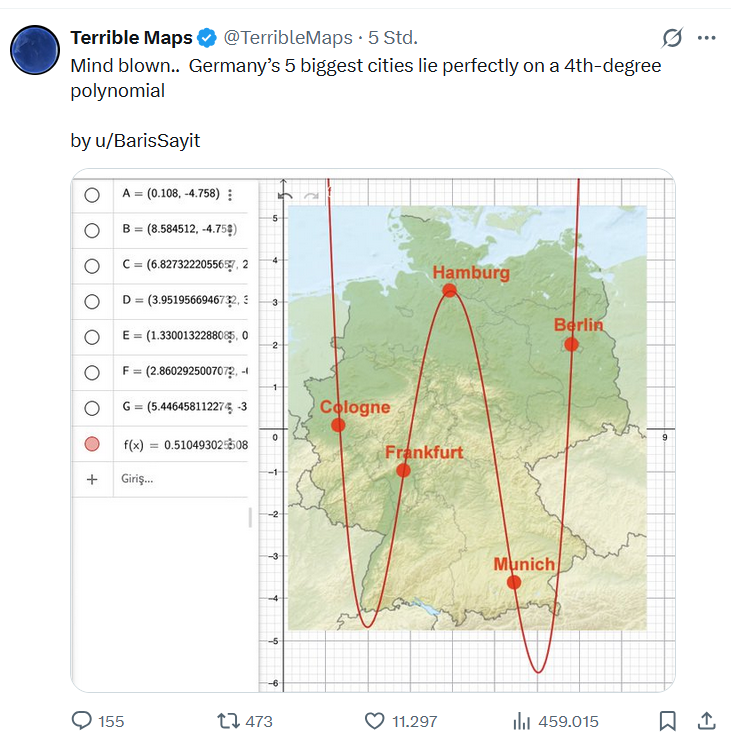Viewport: 731px width, 748px height.
Task: Click the Grok slashed-circle icon
Action: (x=673, y=39)
